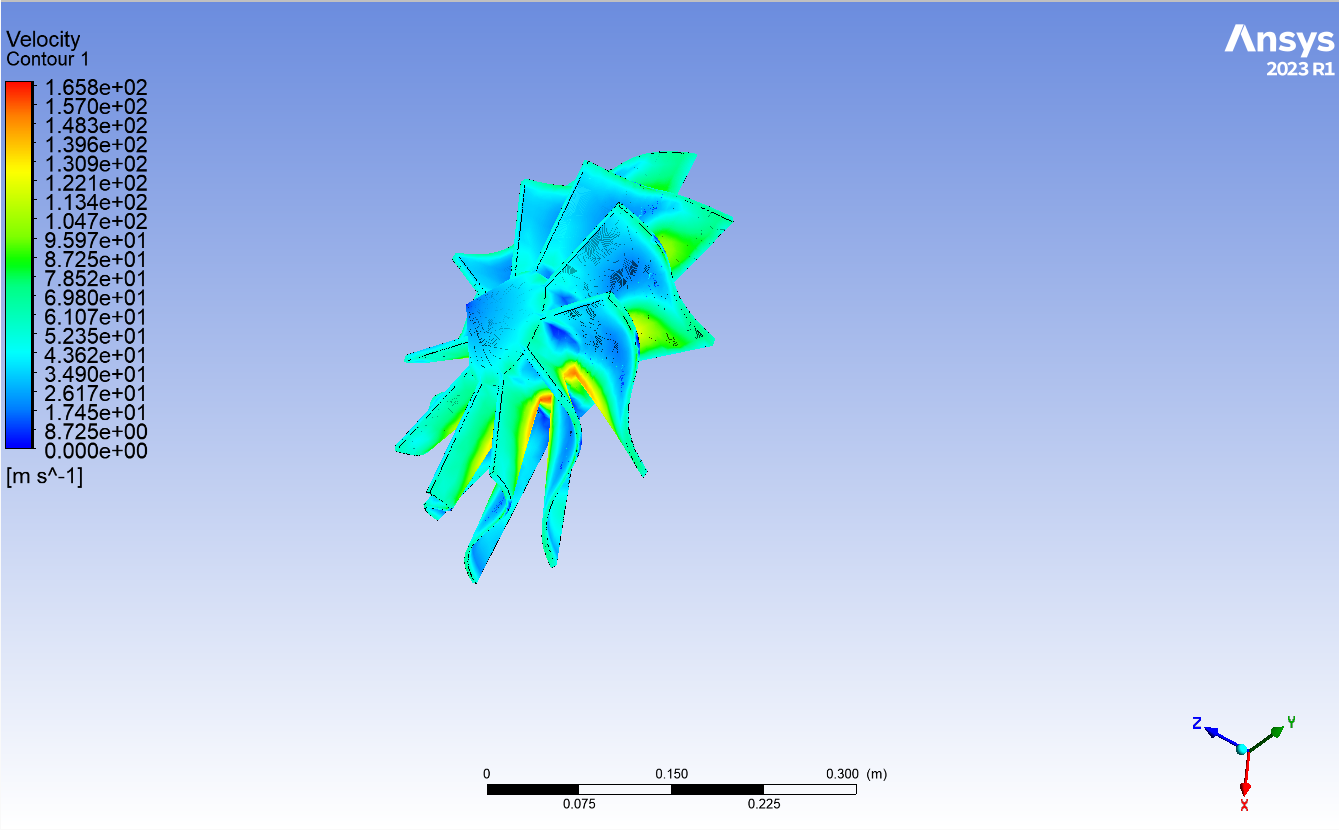Screen dimensions: 1339x830
Task: Click the maximum legend value 1.658e+02
Action: (x=94, y=88)
